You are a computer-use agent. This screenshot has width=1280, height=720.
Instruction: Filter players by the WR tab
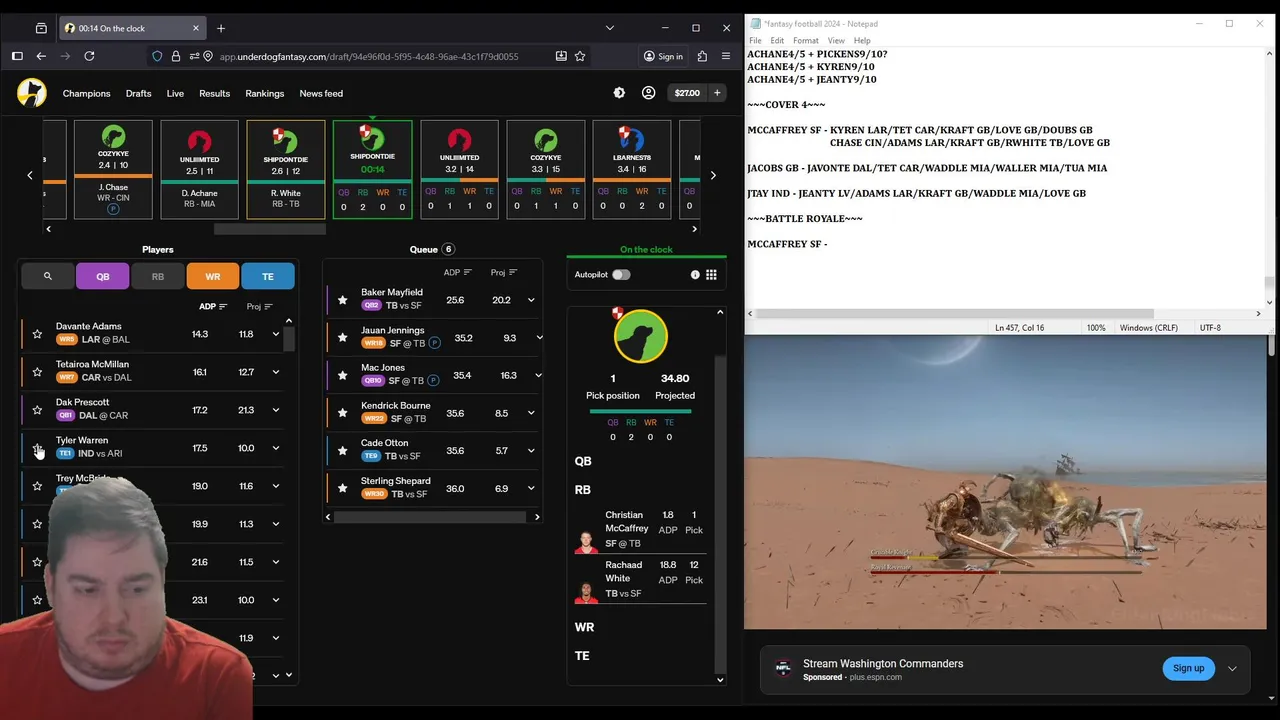tap(213, 276)
